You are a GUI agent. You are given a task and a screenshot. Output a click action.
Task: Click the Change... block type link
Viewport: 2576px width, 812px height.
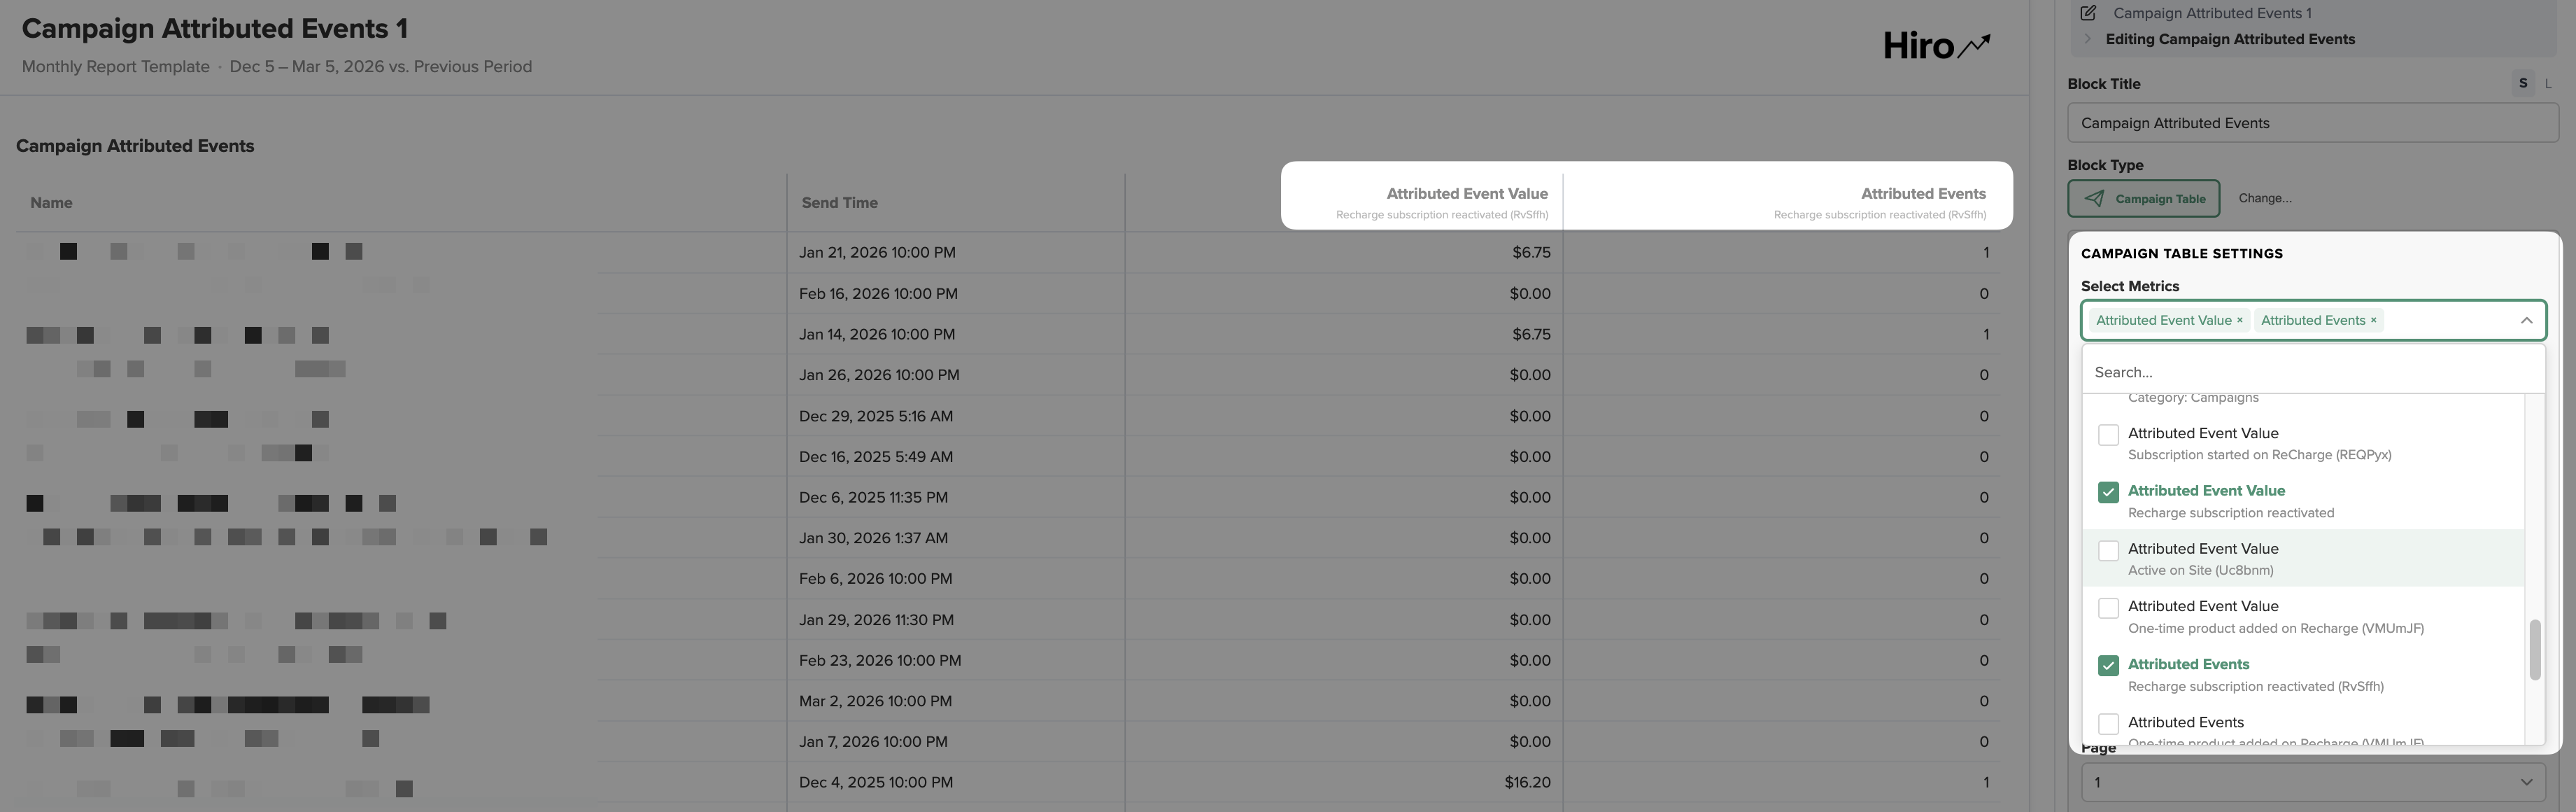(2265, 198)
